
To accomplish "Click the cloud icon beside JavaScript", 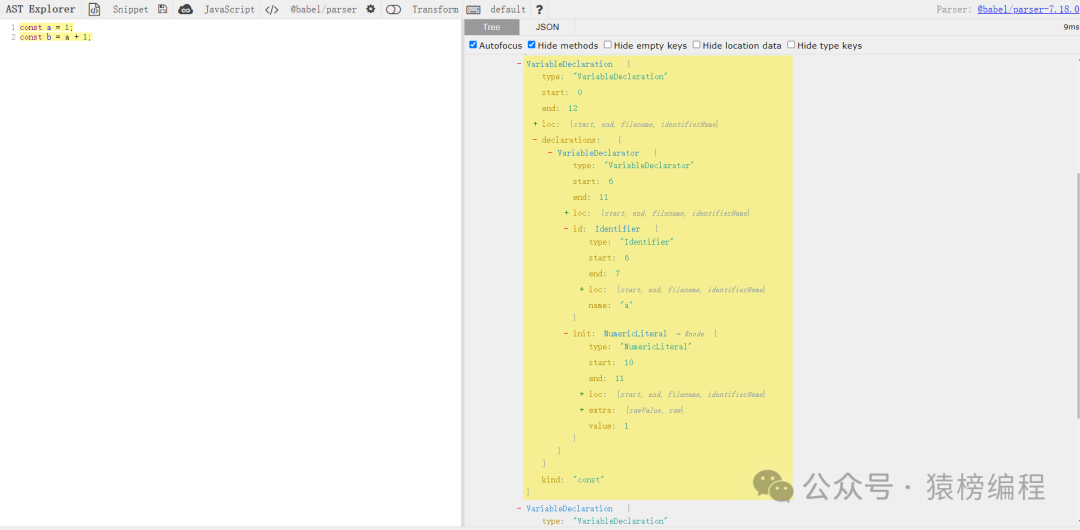I will (x=185, y=10).
